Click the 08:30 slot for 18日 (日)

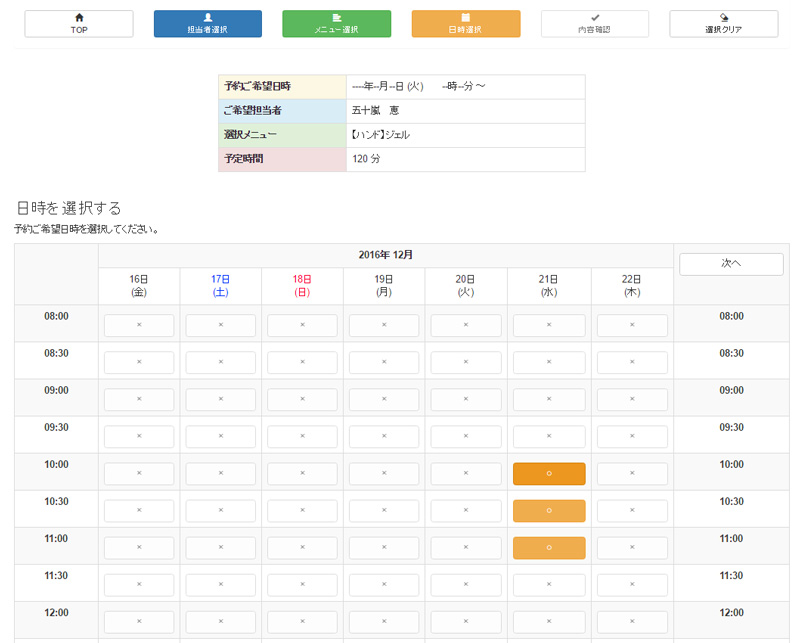click(x=303, y=363)
